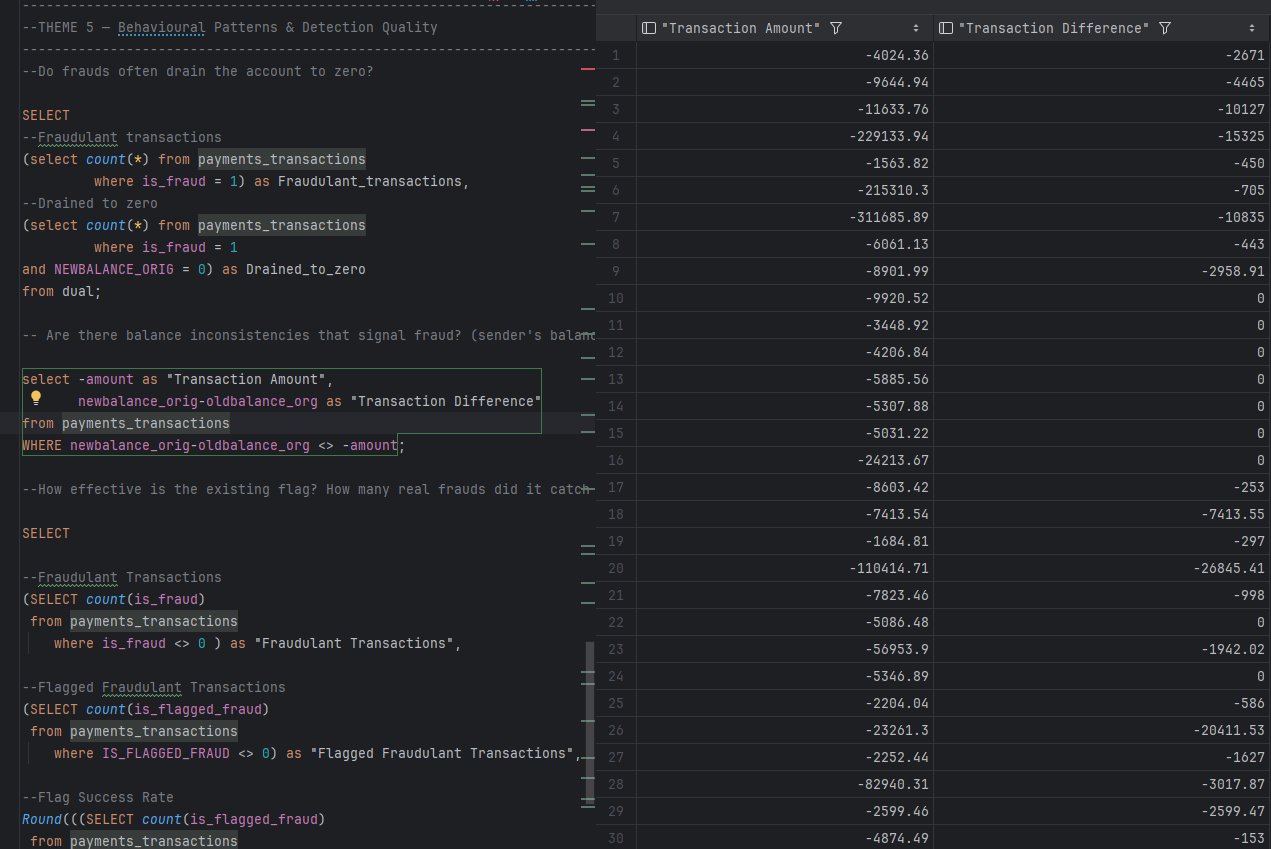Click the column icon beside "Transaction Difference"
The width and height of the screenshot is (1271, 849).
click(946, 28)
